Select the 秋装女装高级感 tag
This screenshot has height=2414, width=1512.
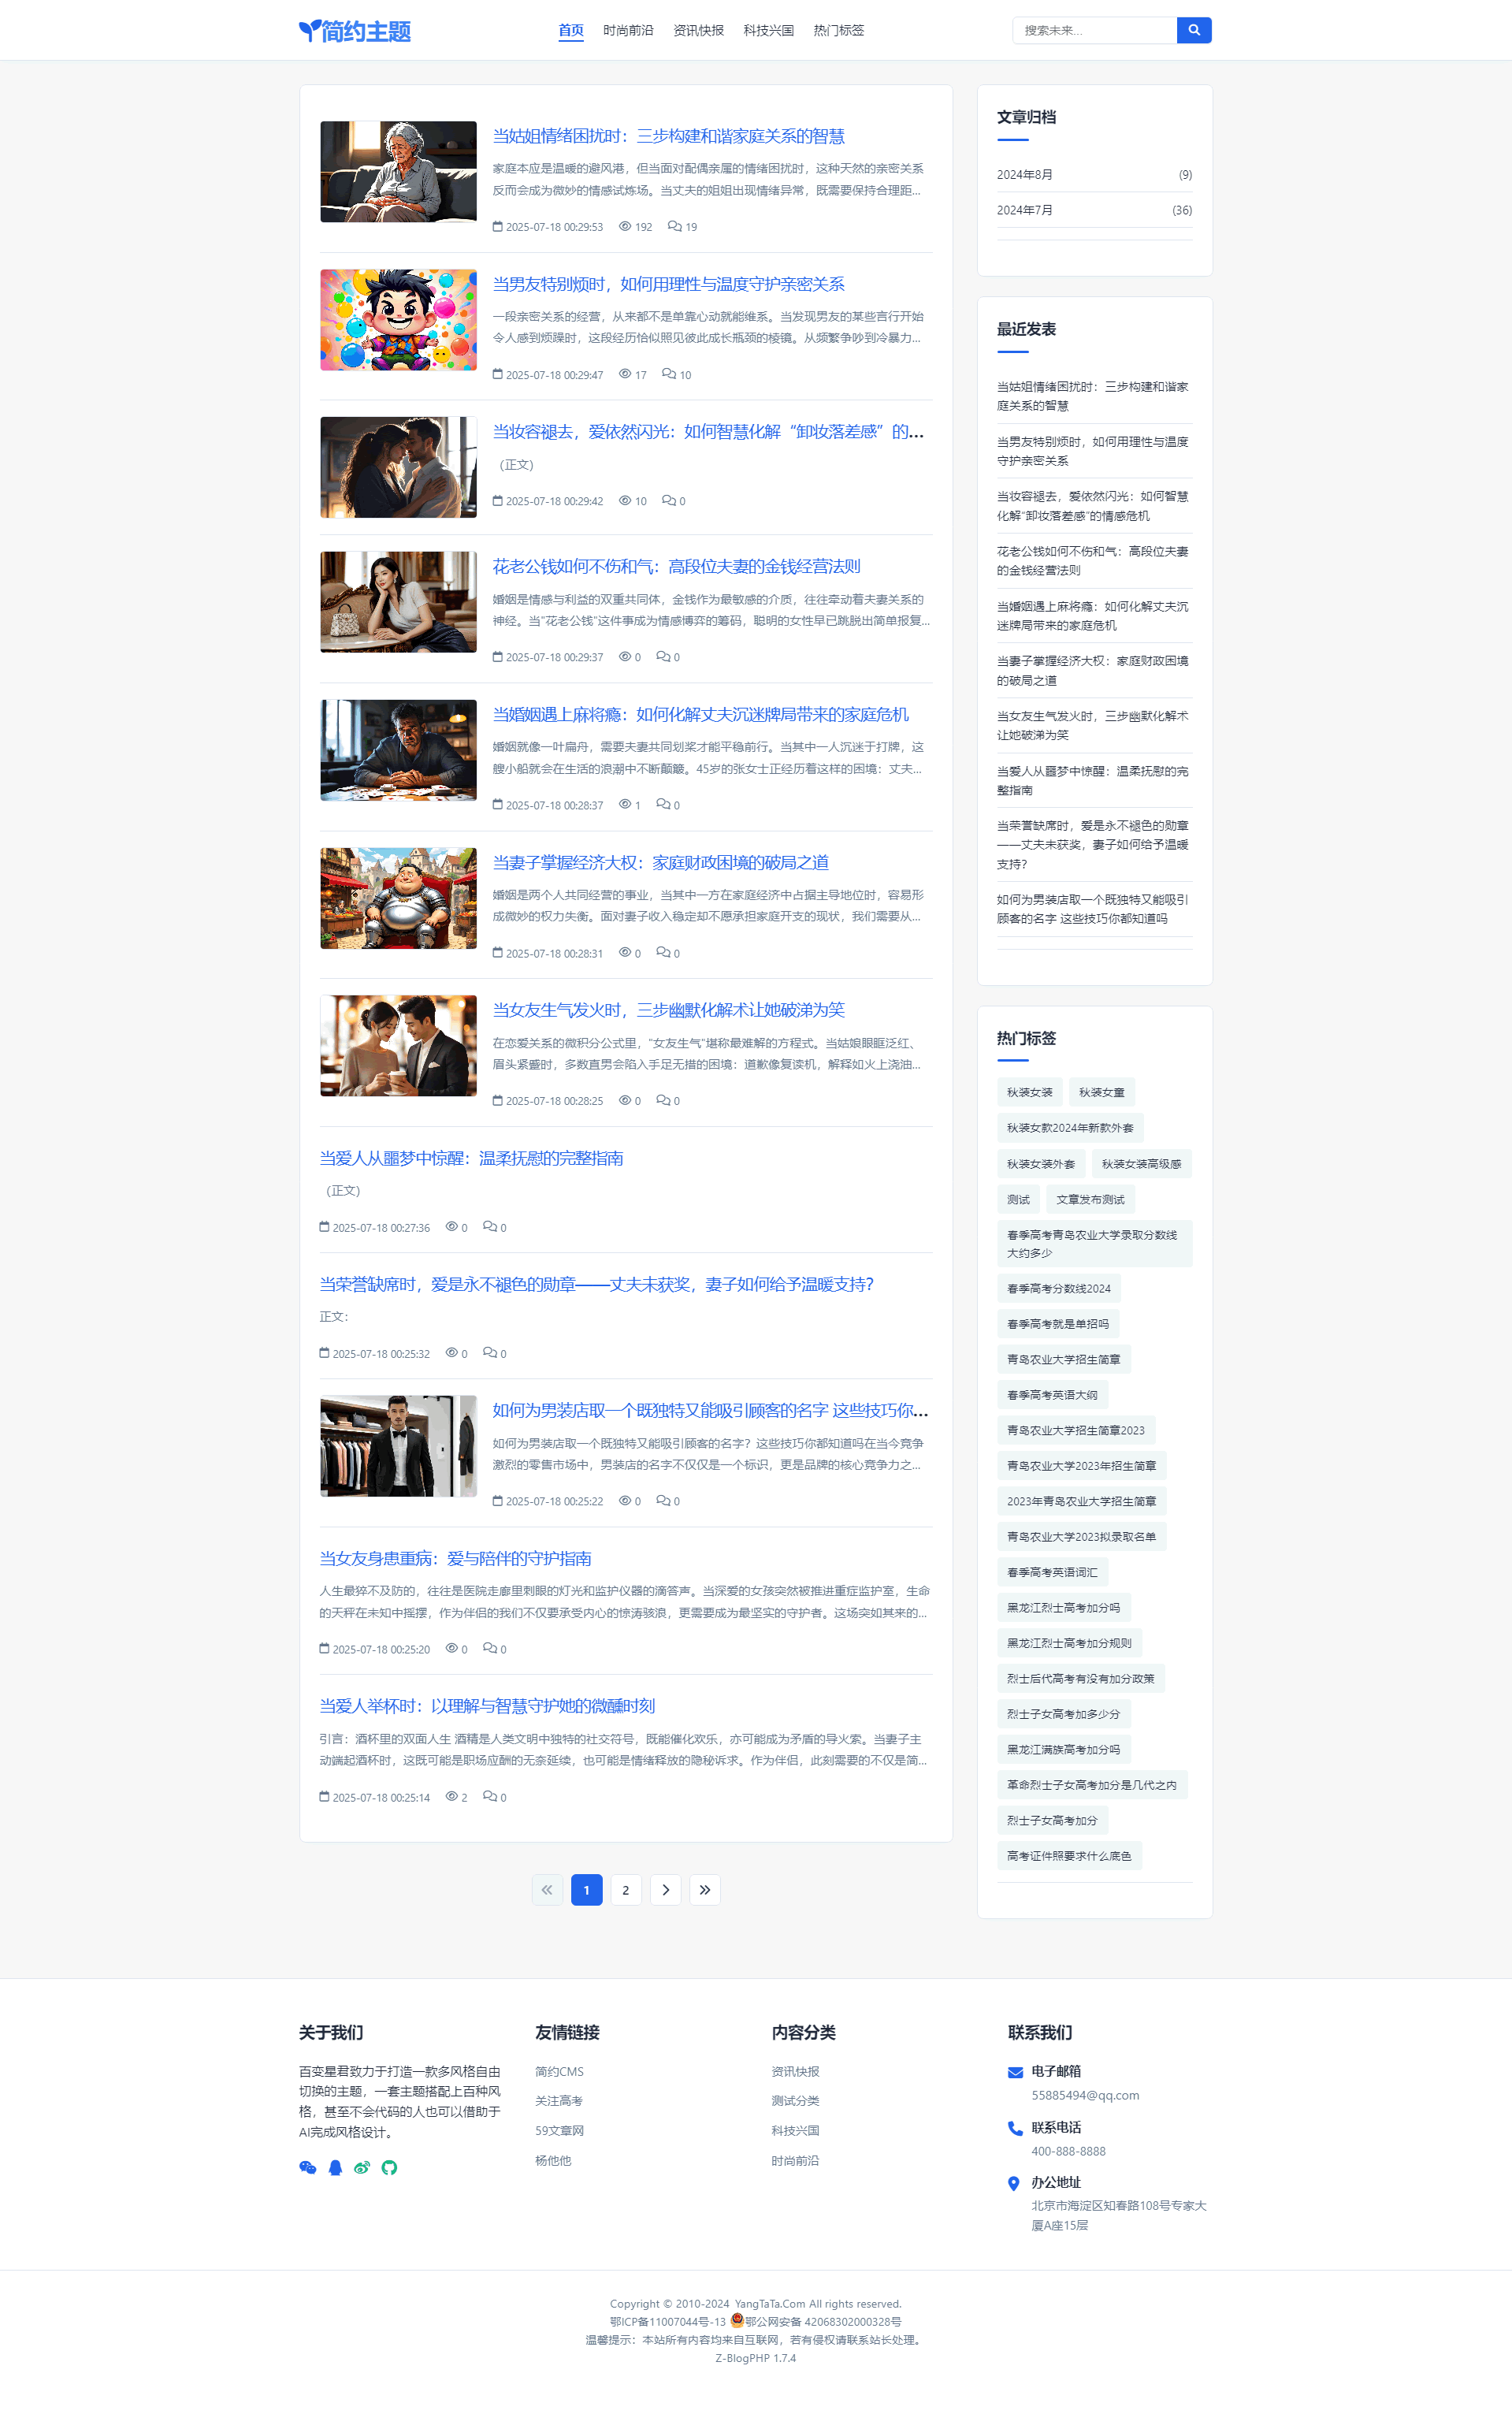click(x=1141, y=1164)
